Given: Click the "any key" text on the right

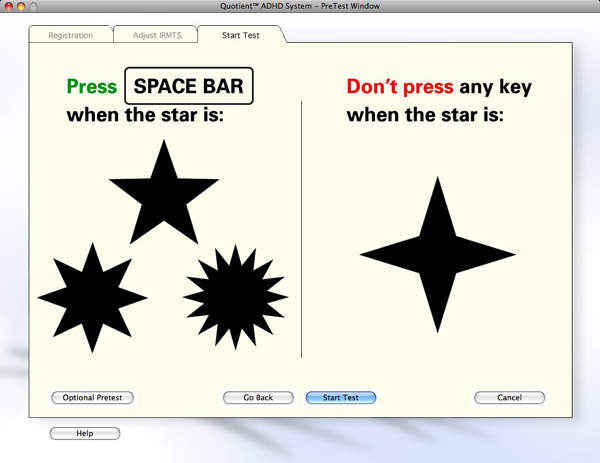Looking at the screenshot, I should pyautogui.click(x=495, y=87).
